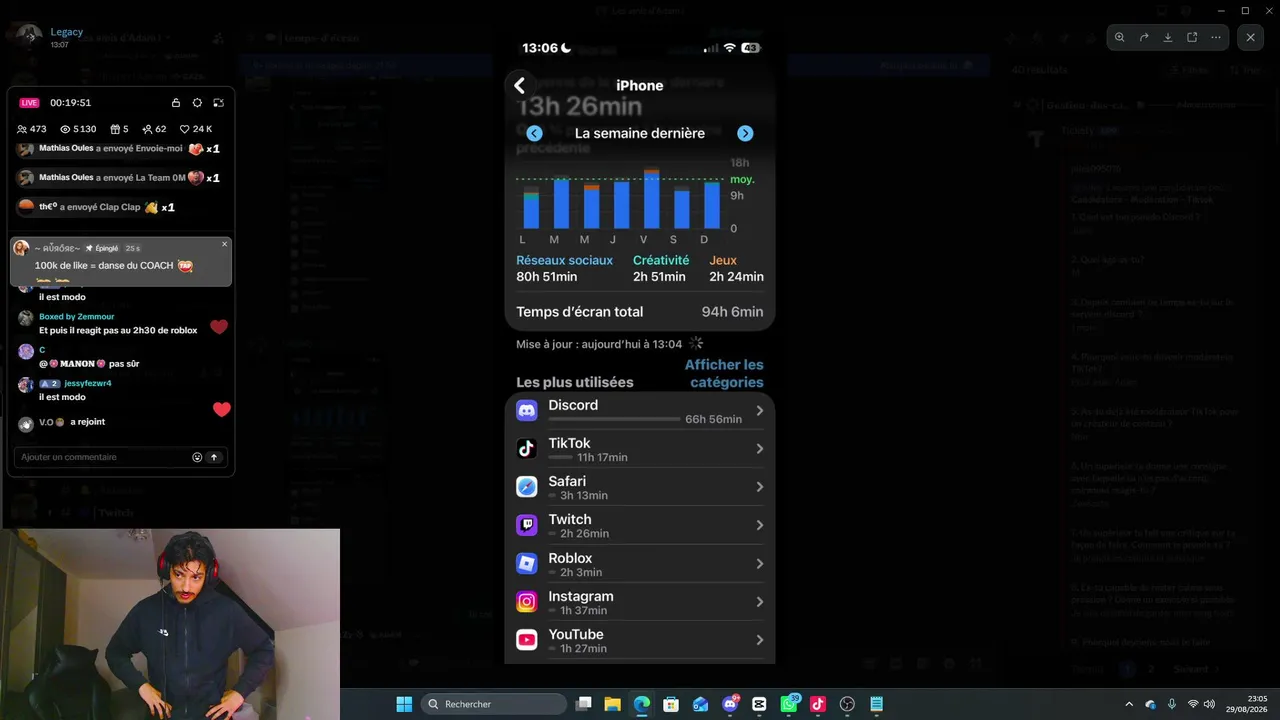Click the Discord app icon in the list
1280x720 pixels.
[527, 410]
